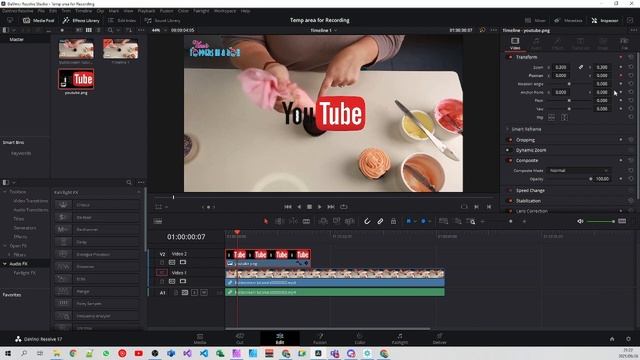The height and width of the screenshot is (360, 640).
Task: Expand the Open FX tree category
Action: (x=5, y=246)
